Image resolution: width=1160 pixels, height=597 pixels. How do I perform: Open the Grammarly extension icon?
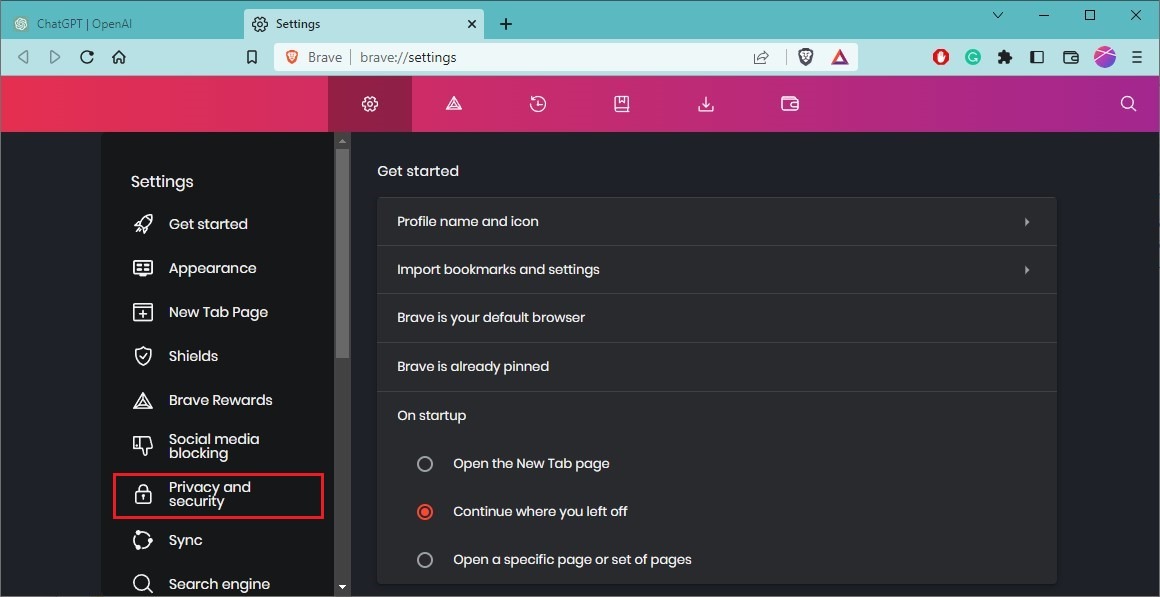click(x=972, y=57)
